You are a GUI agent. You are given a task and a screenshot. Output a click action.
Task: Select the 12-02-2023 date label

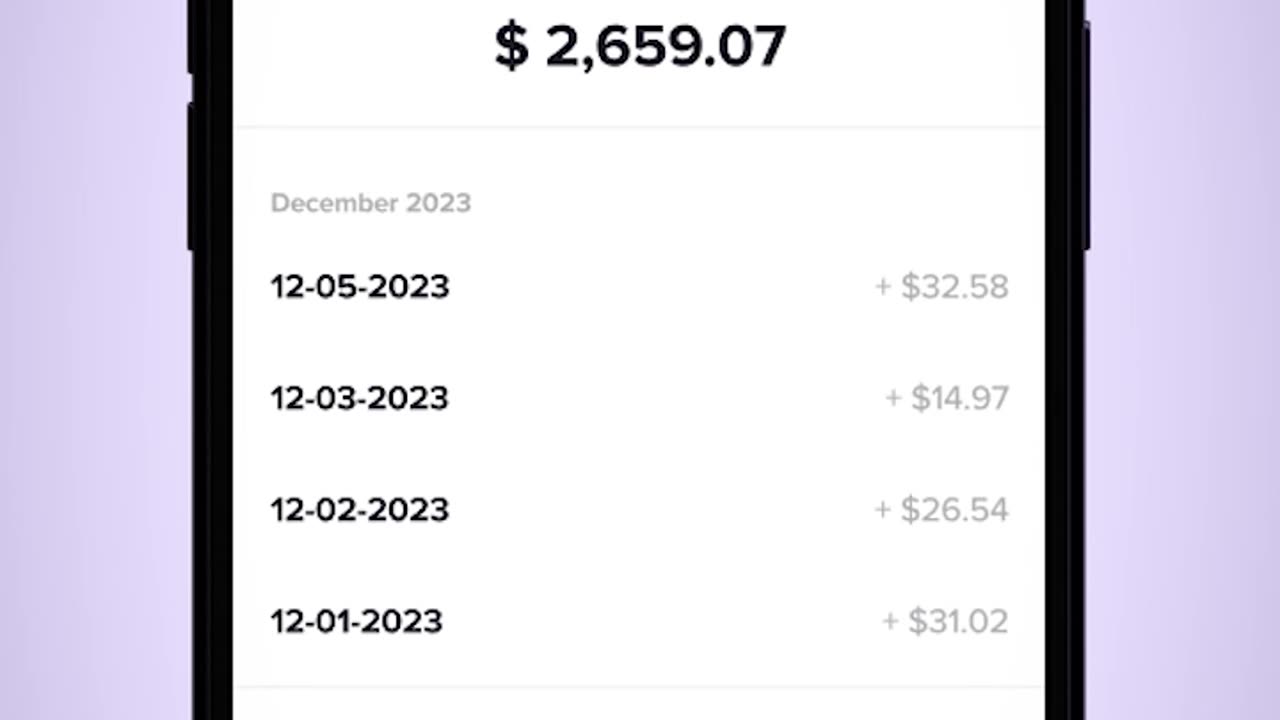coord(360,510)
